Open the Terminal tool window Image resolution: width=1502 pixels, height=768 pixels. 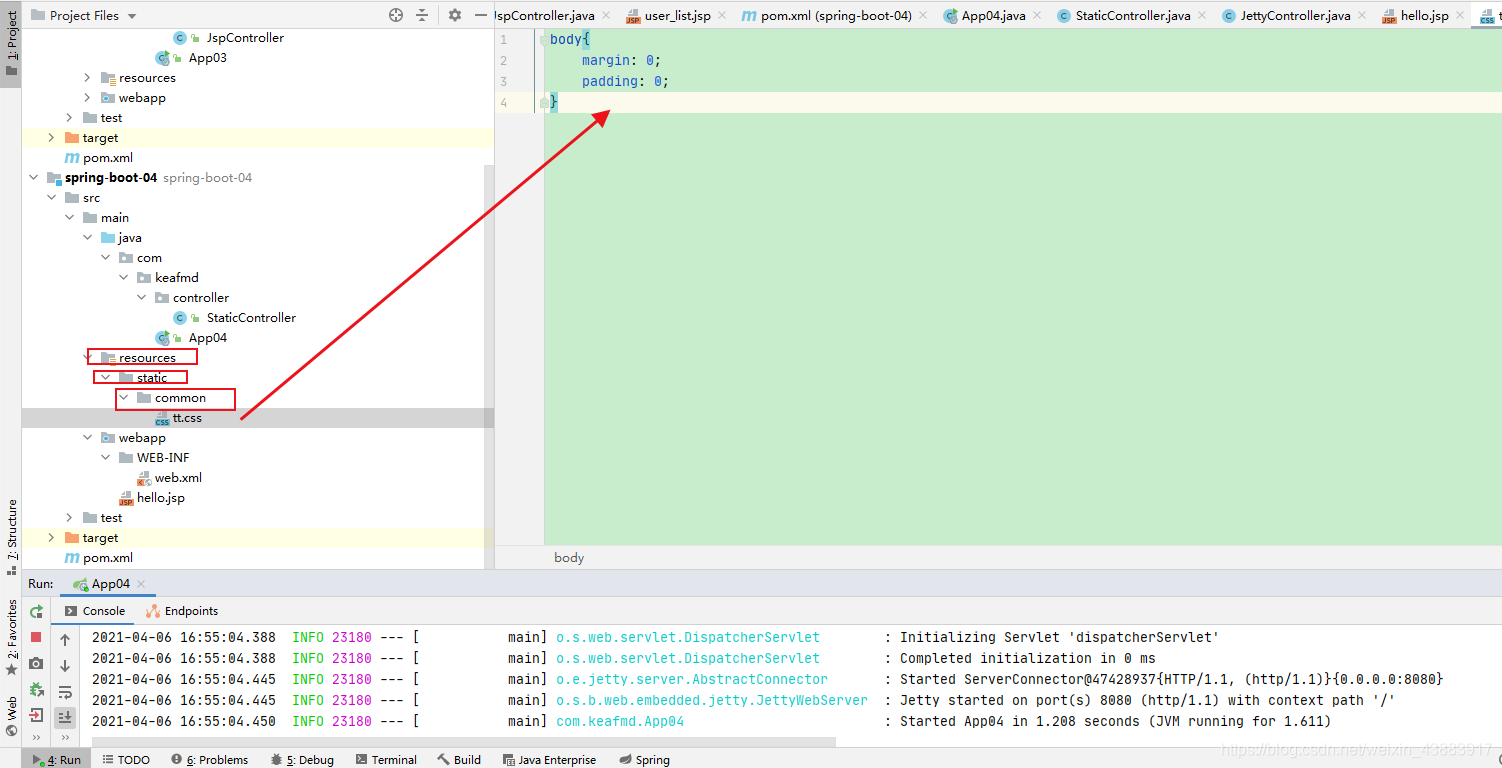pos(385,760)
